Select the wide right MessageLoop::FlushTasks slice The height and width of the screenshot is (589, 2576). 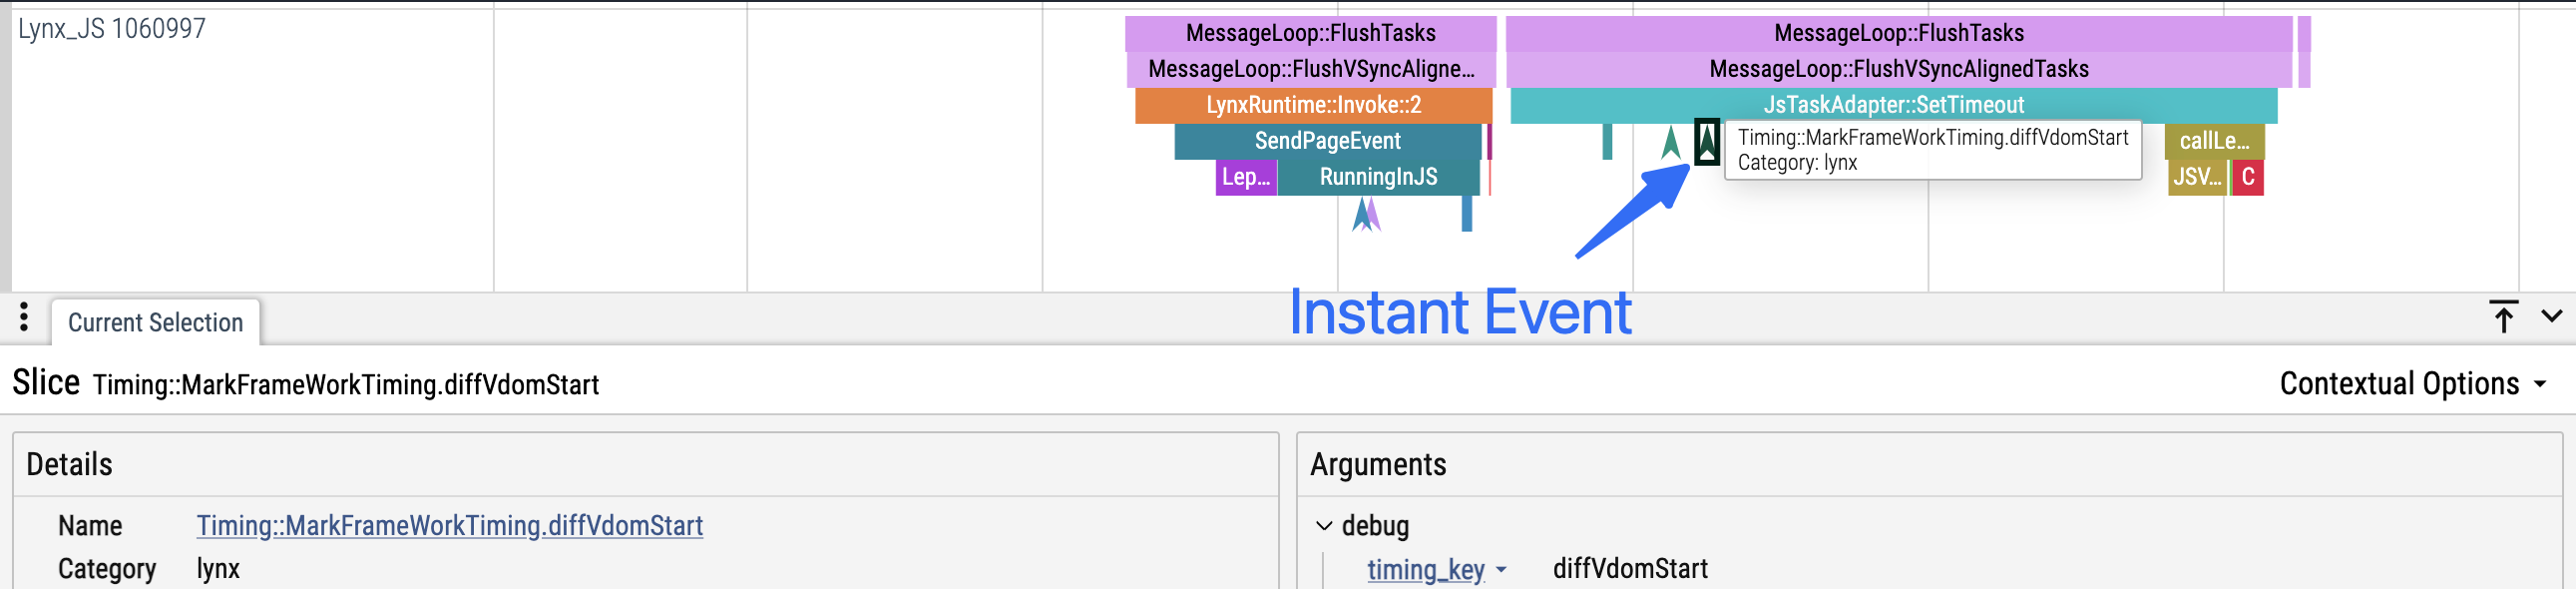pyautogui.click(x=1898, y=33)
